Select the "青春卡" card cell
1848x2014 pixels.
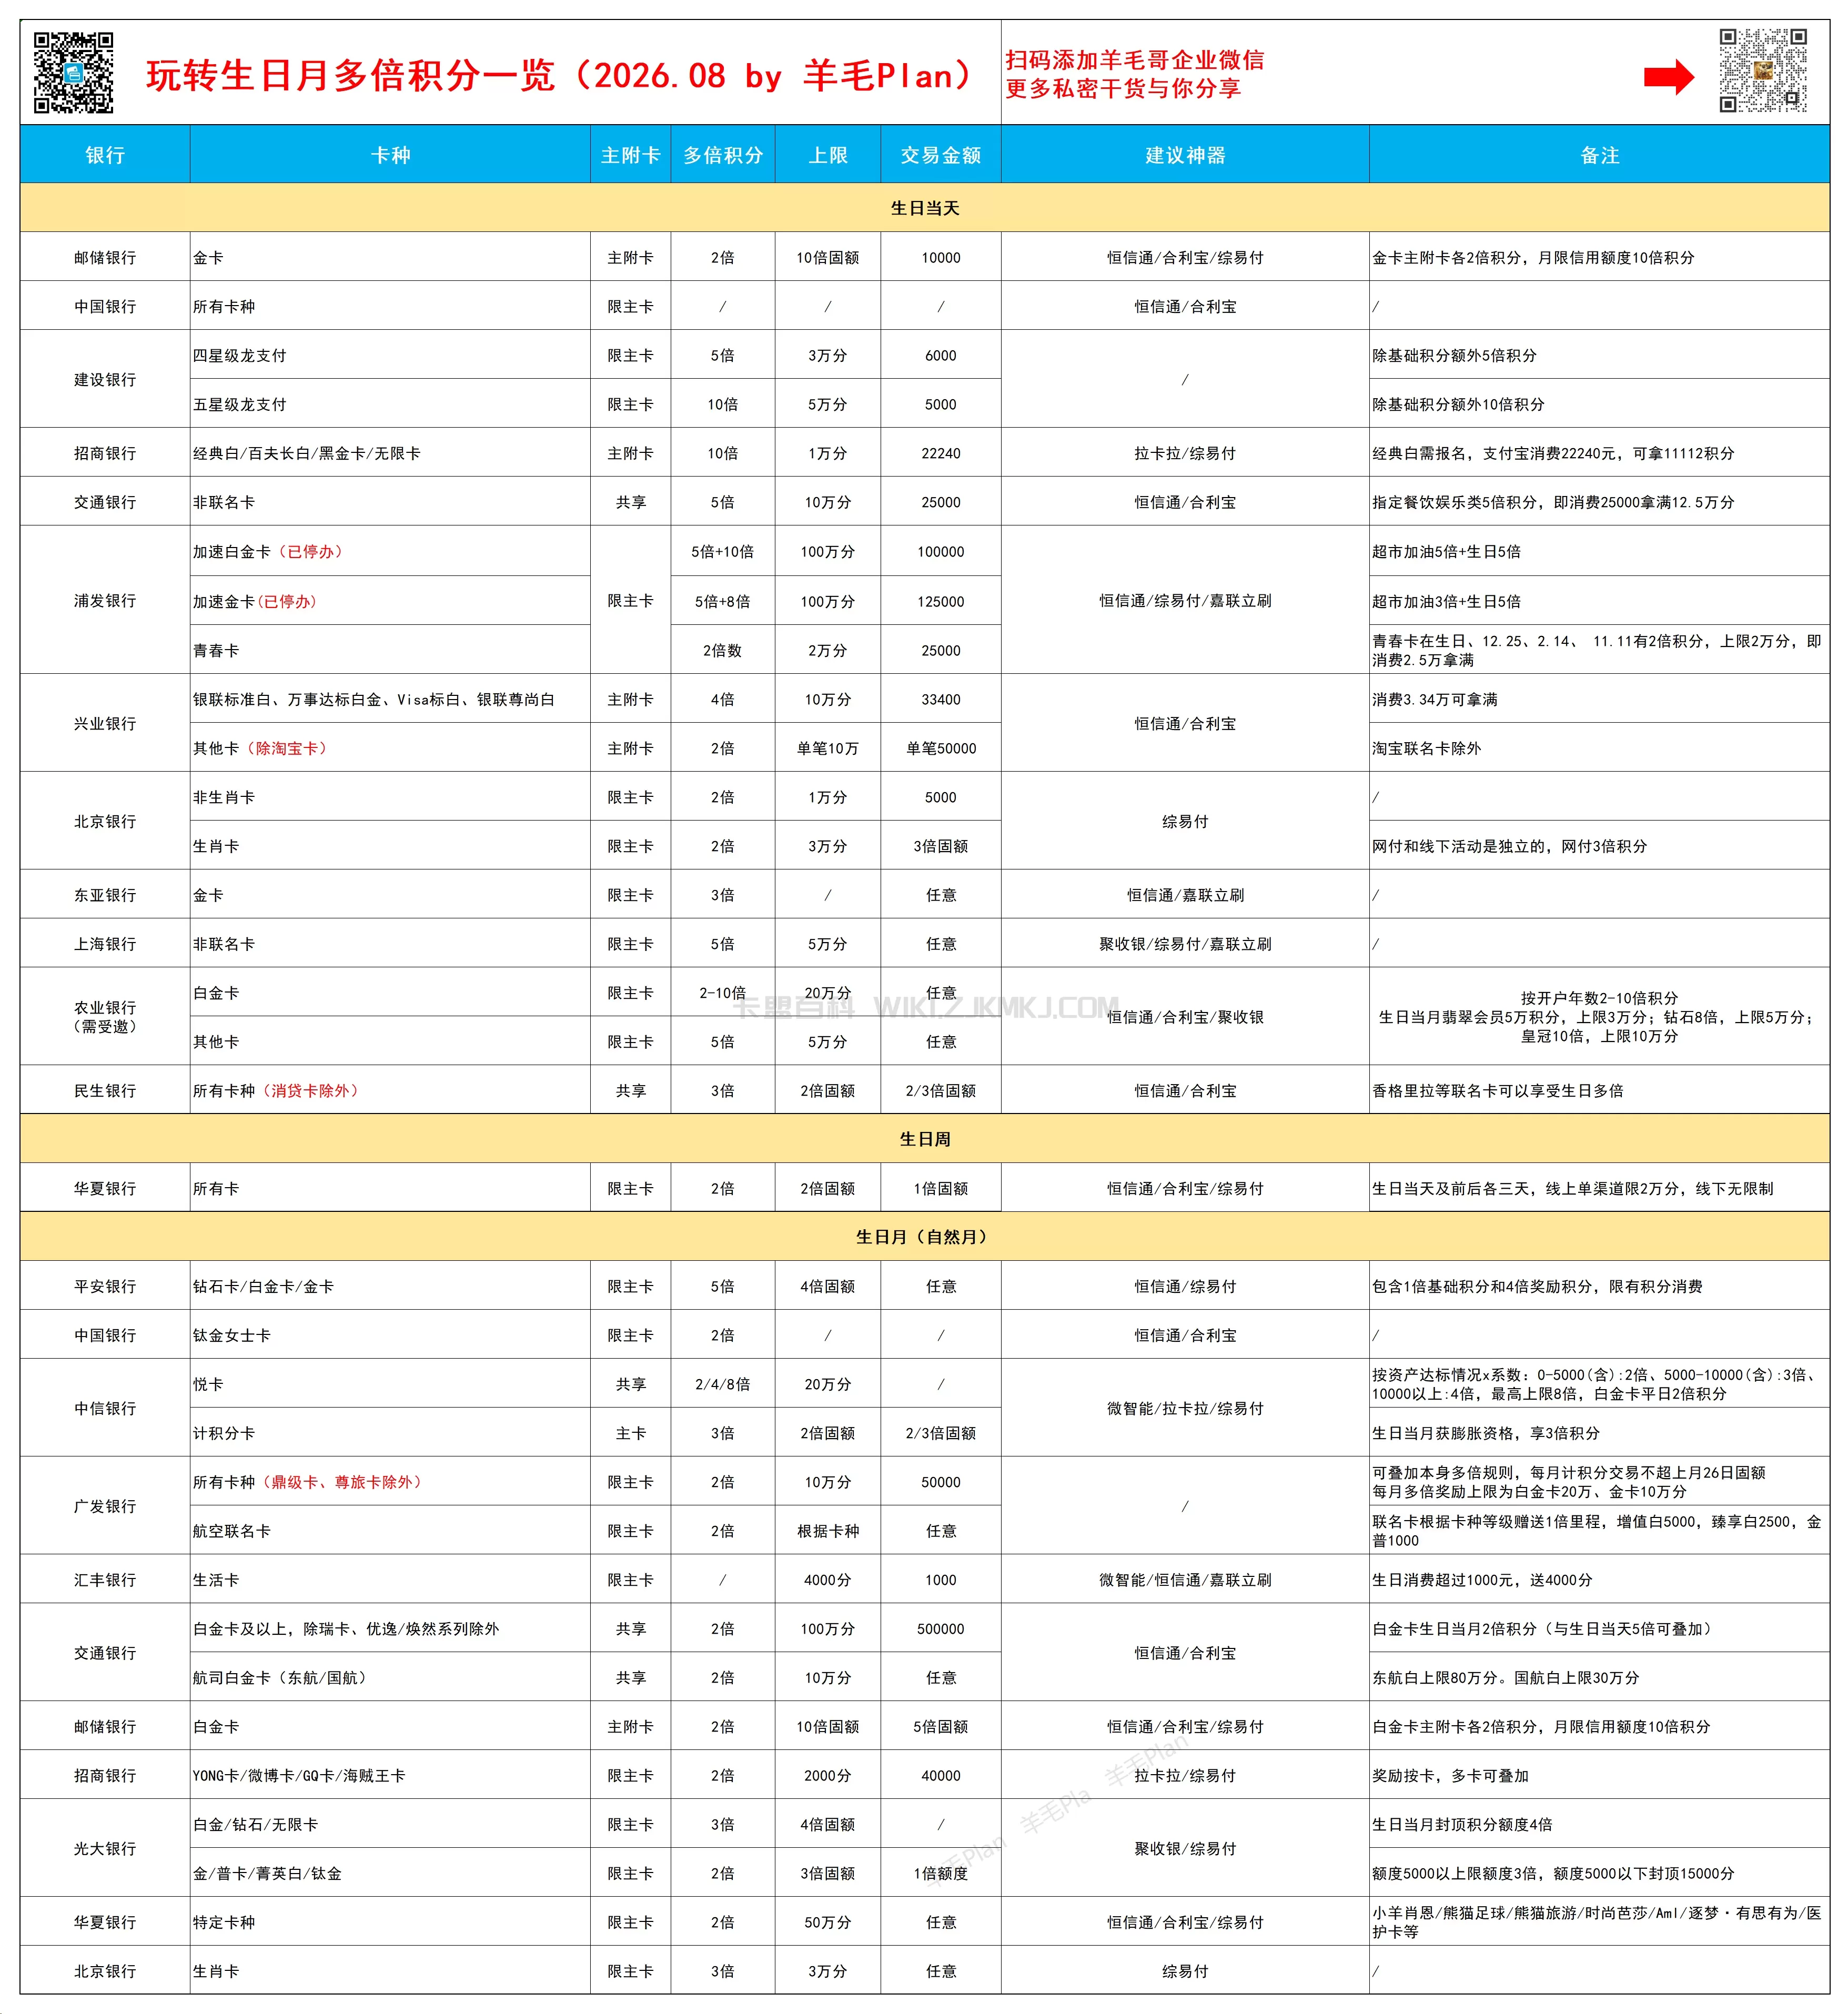[390, 650]
